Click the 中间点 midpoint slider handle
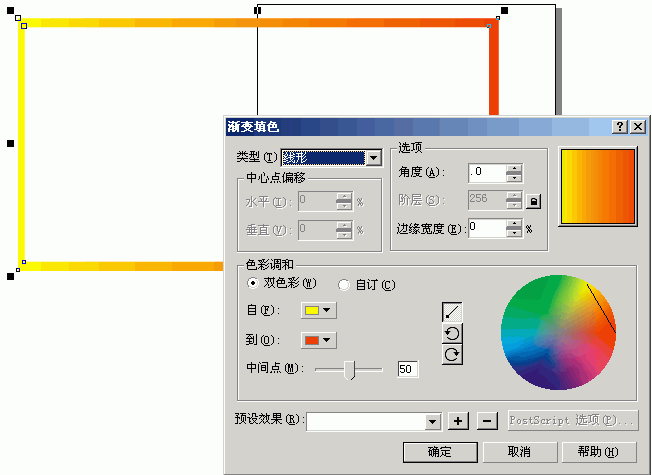 click(350, 370)
